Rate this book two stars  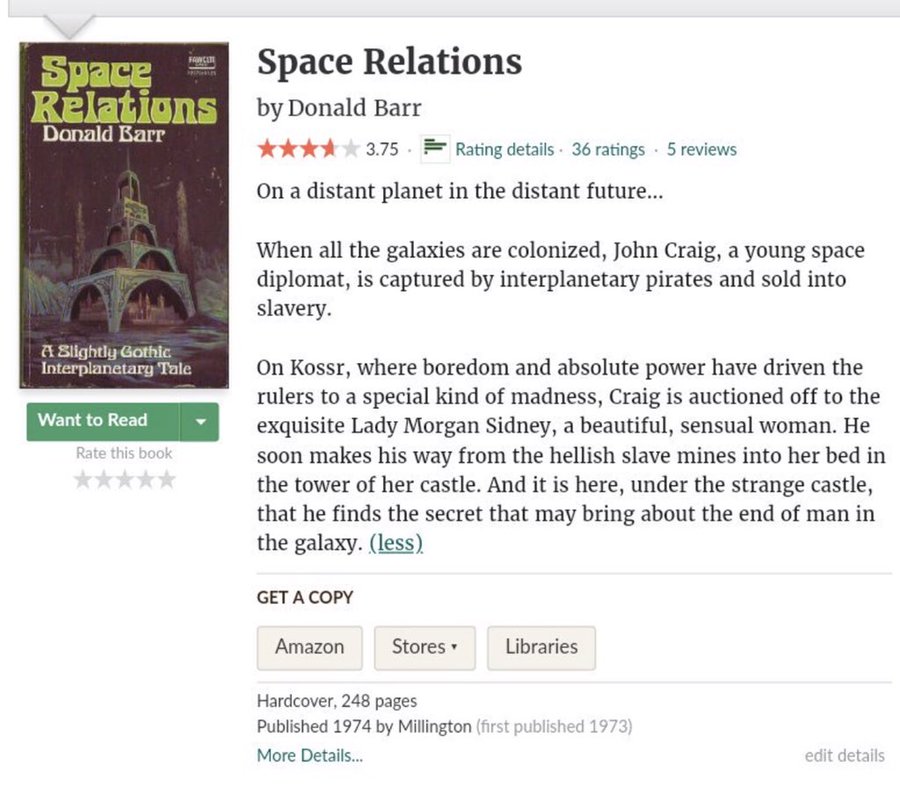[104, 480]
